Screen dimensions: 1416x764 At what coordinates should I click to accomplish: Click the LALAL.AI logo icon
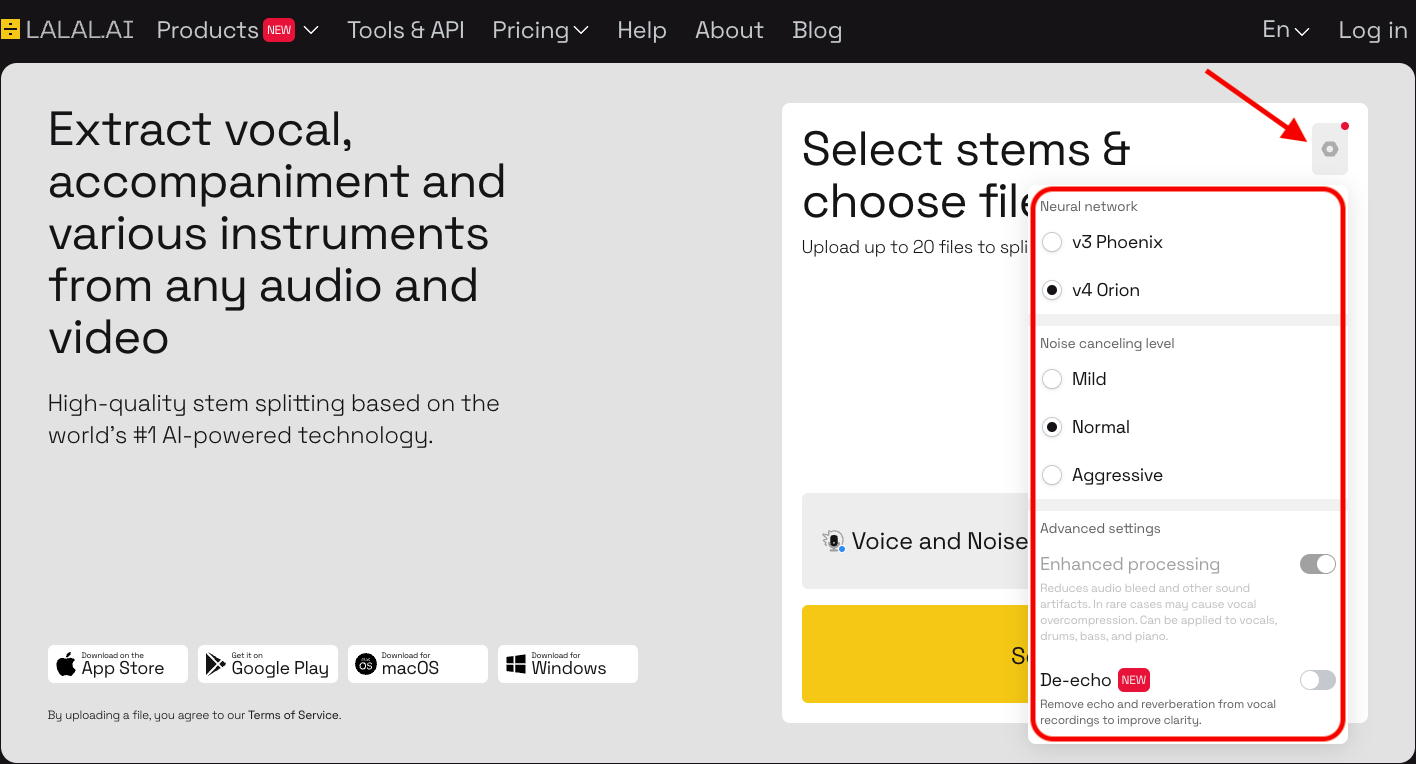tap(9, 30)
